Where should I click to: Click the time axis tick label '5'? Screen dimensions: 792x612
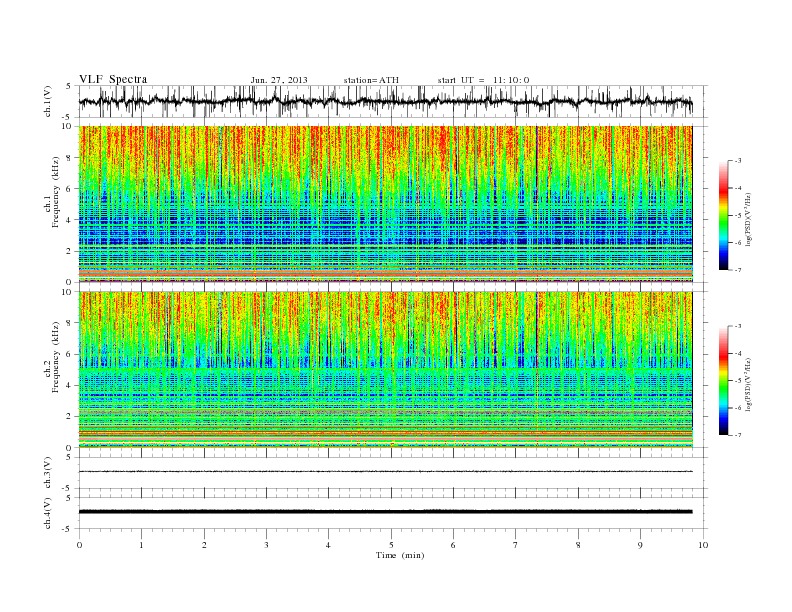coord(391,545)
